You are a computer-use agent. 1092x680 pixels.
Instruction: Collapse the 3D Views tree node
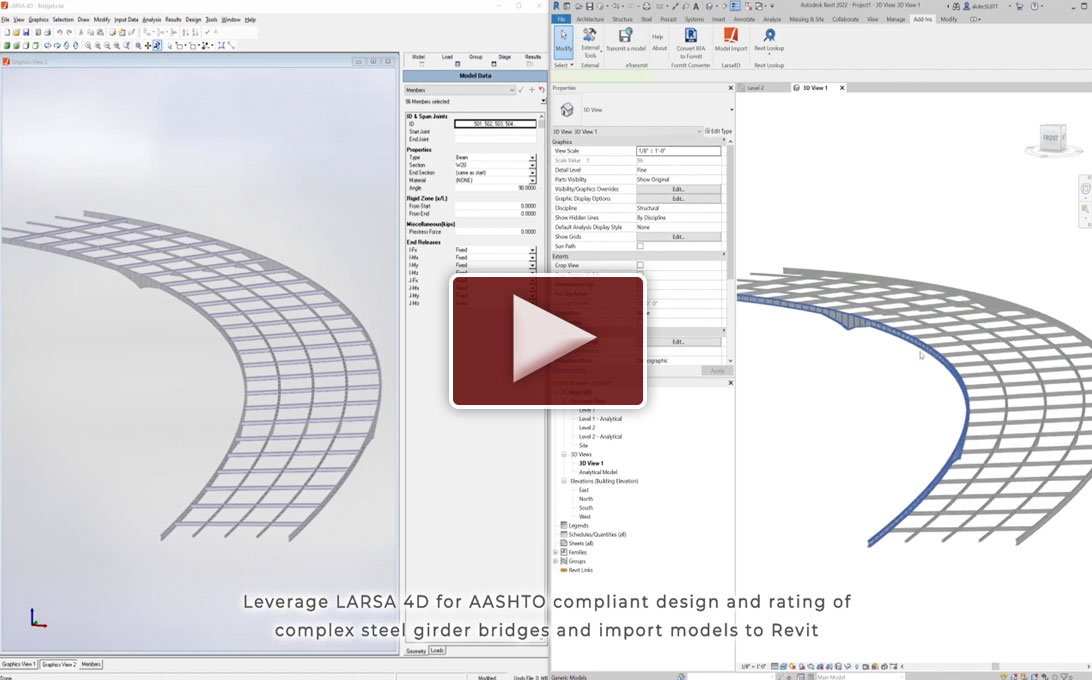[564, 454]
